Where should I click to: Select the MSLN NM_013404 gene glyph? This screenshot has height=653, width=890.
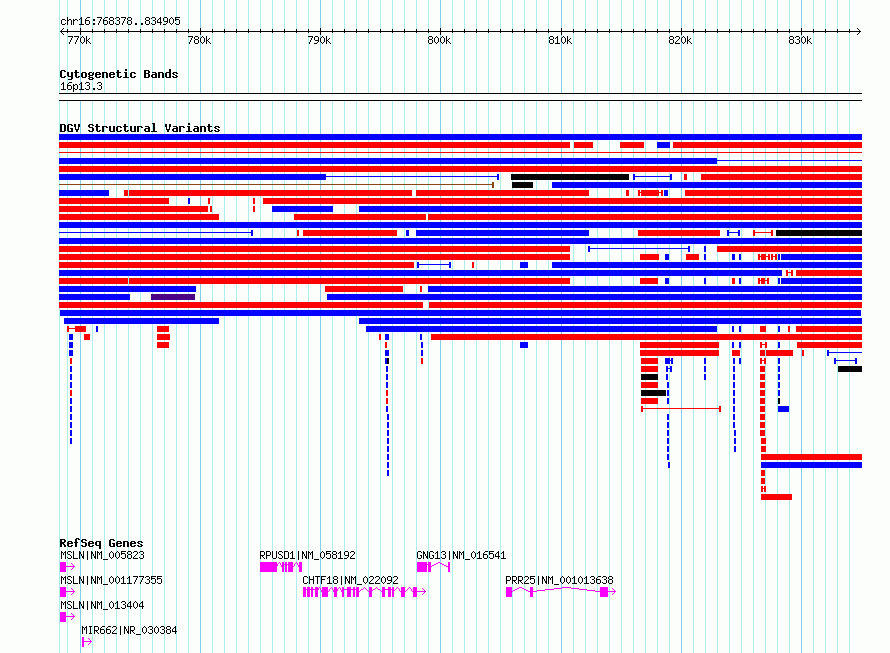pos(67,617)
